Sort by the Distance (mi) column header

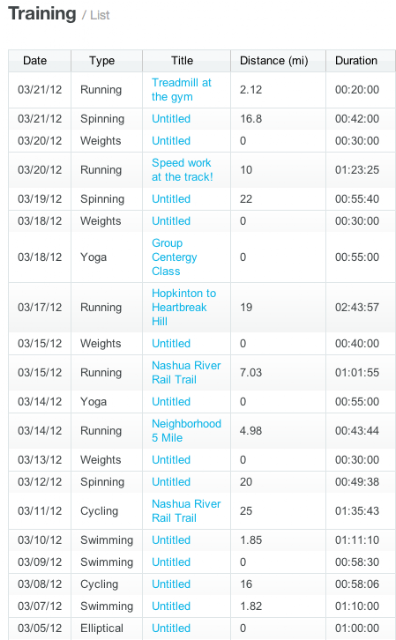coord(274,61)
